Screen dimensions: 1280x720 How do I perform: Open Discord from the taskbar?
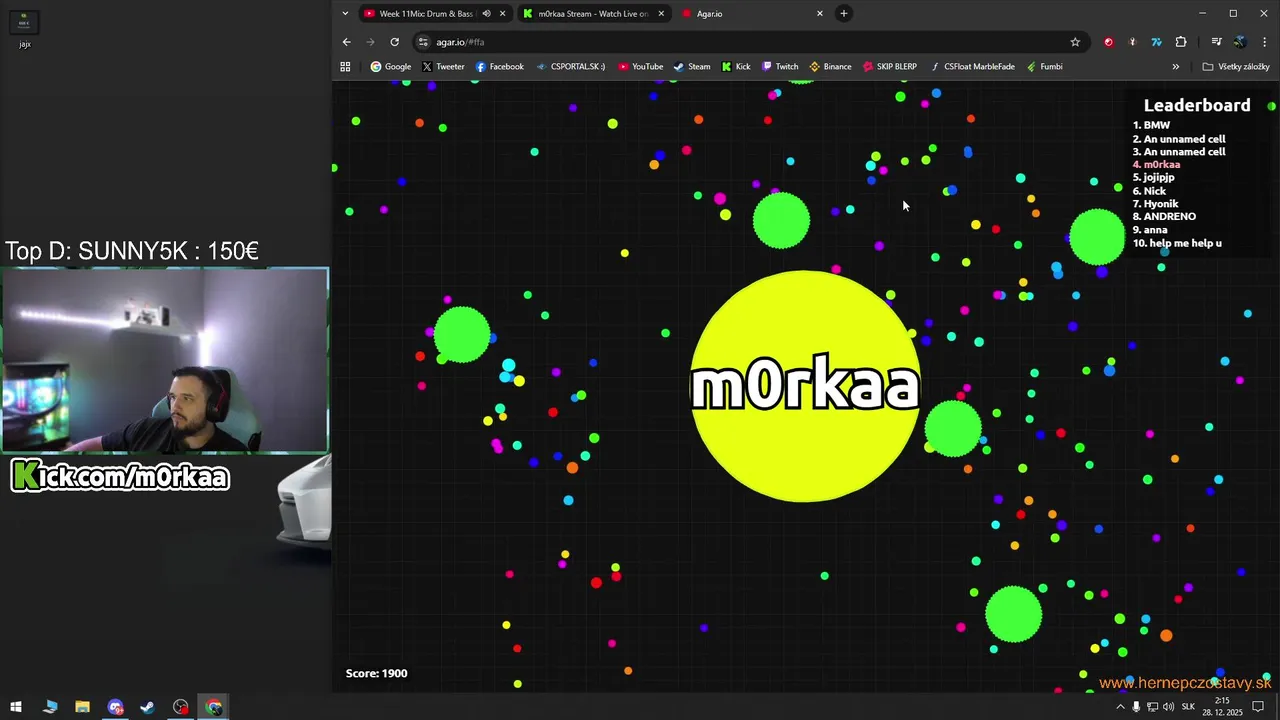115,707
